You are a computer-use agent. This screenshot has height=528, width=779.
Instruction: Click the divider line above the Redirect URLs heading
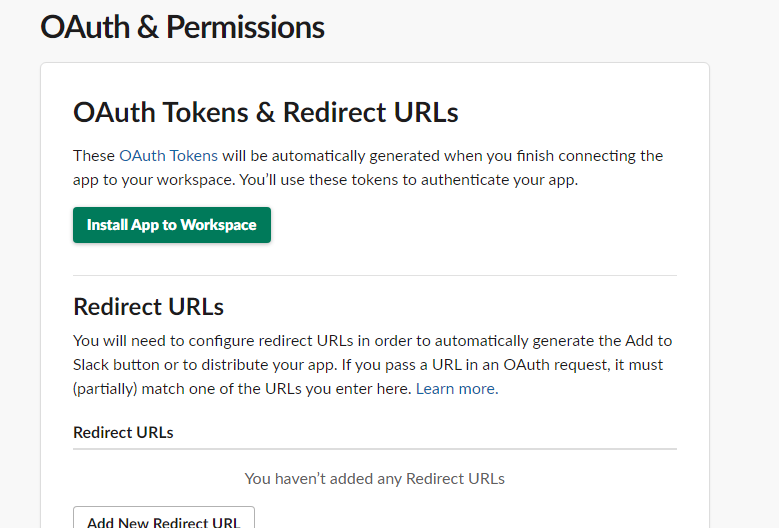tap(374, 275)
